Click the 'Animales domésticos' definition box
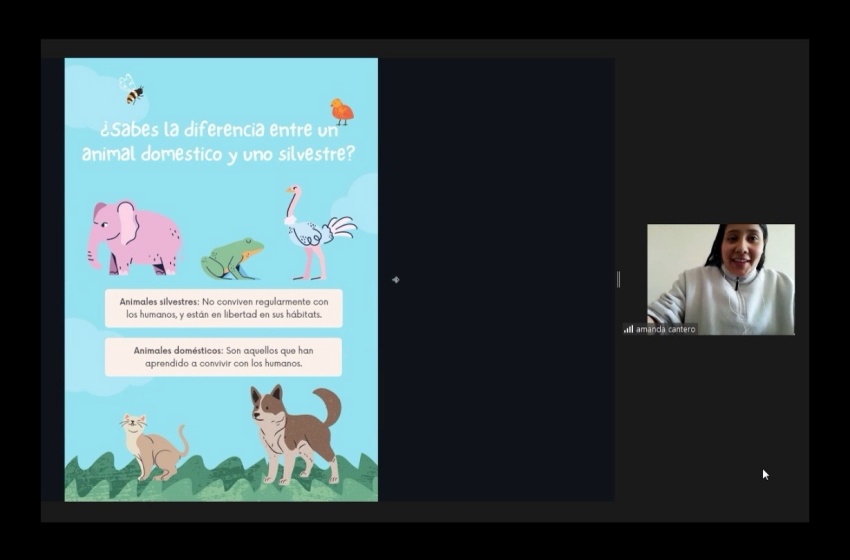Viewport: 850px width, 560px height. [223, 357]
